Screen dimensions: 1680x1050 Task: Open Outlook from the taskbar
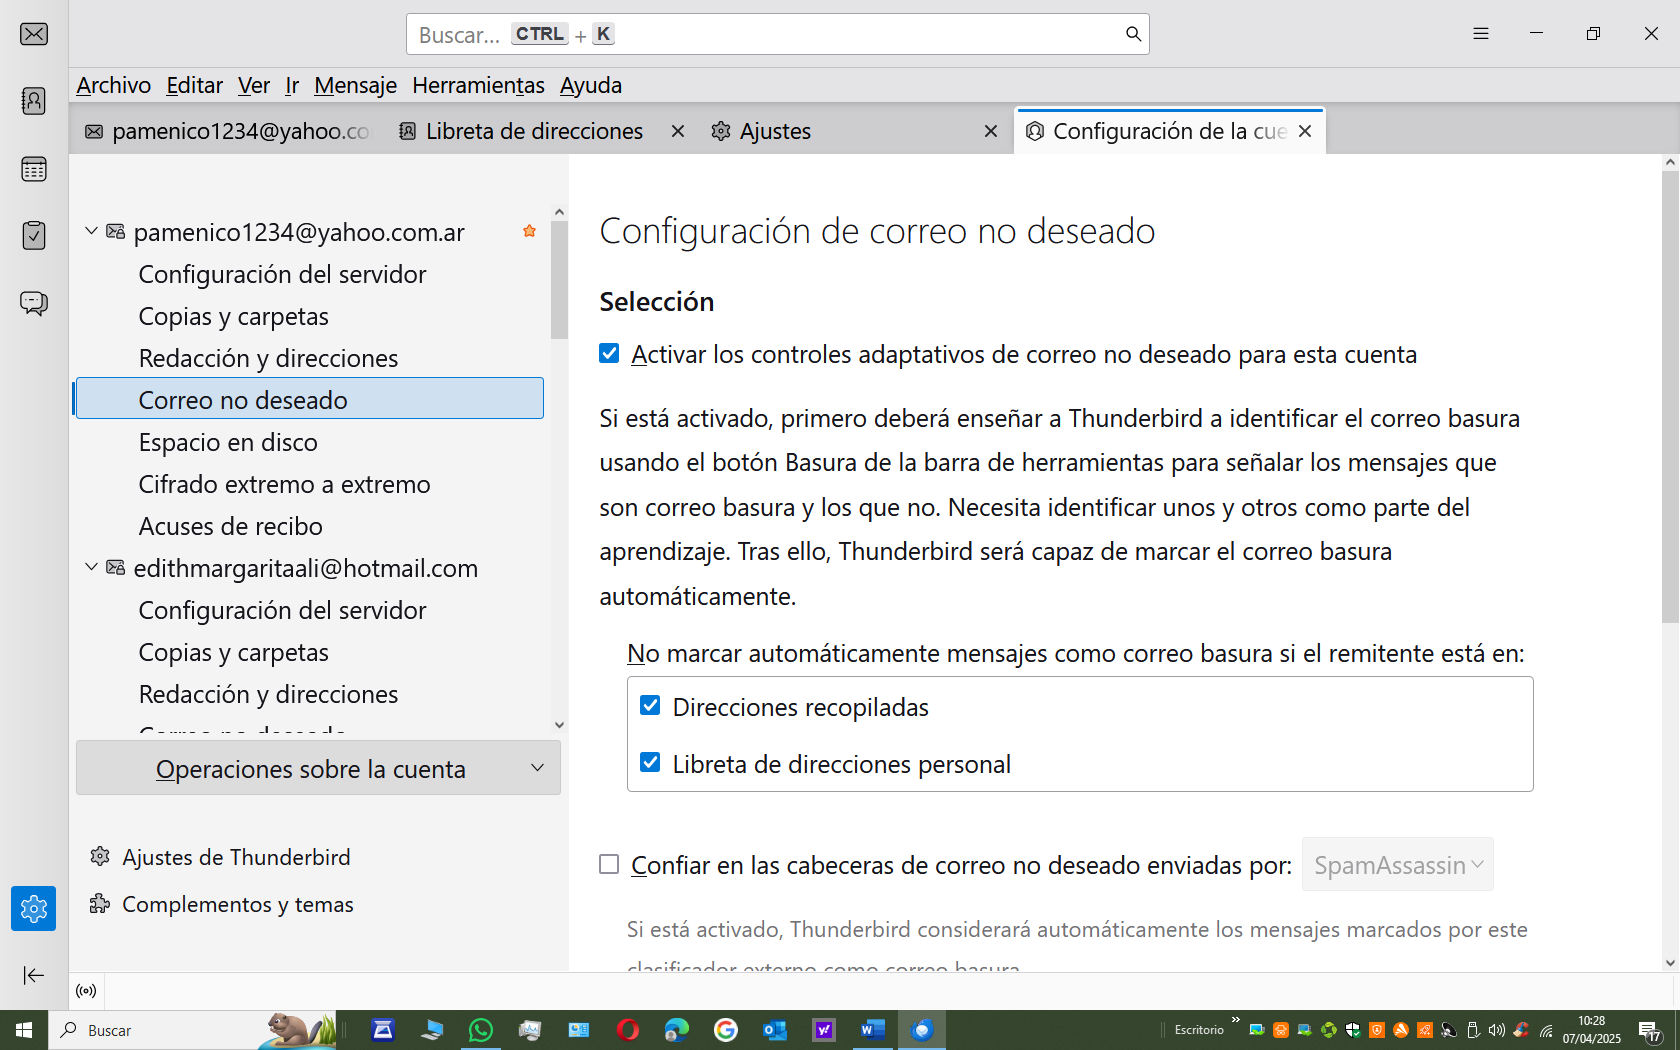[x=775, y=1030]
